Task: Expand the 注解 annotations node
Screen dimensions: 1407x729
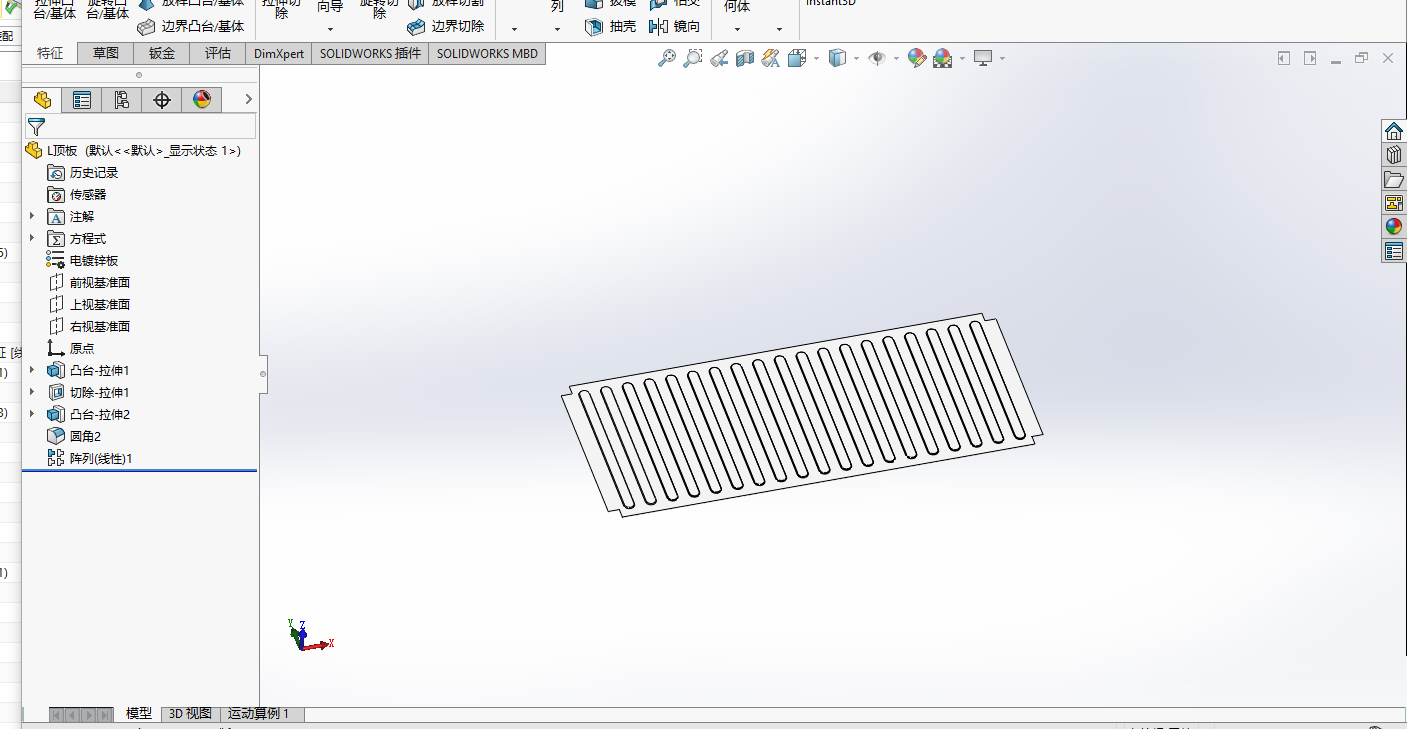Action: click(32, 216)
